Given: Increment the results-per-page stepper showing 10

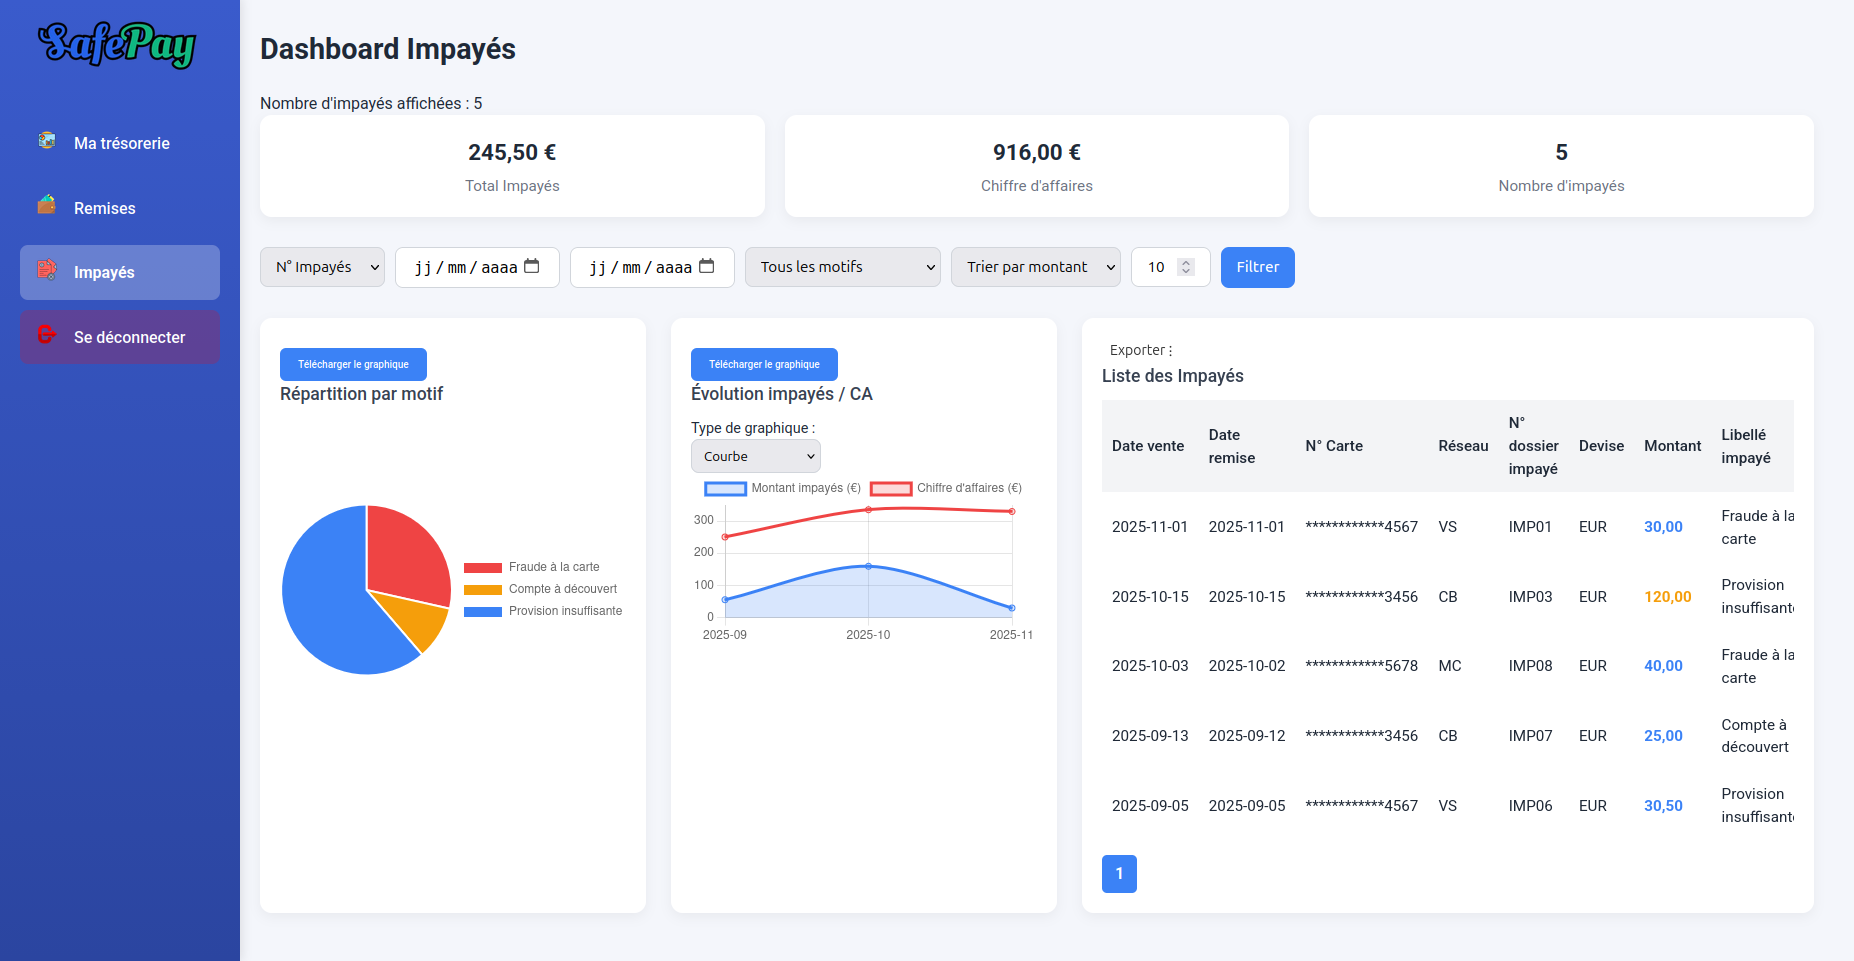Looking at the screenshot, I should point(1186,262).
